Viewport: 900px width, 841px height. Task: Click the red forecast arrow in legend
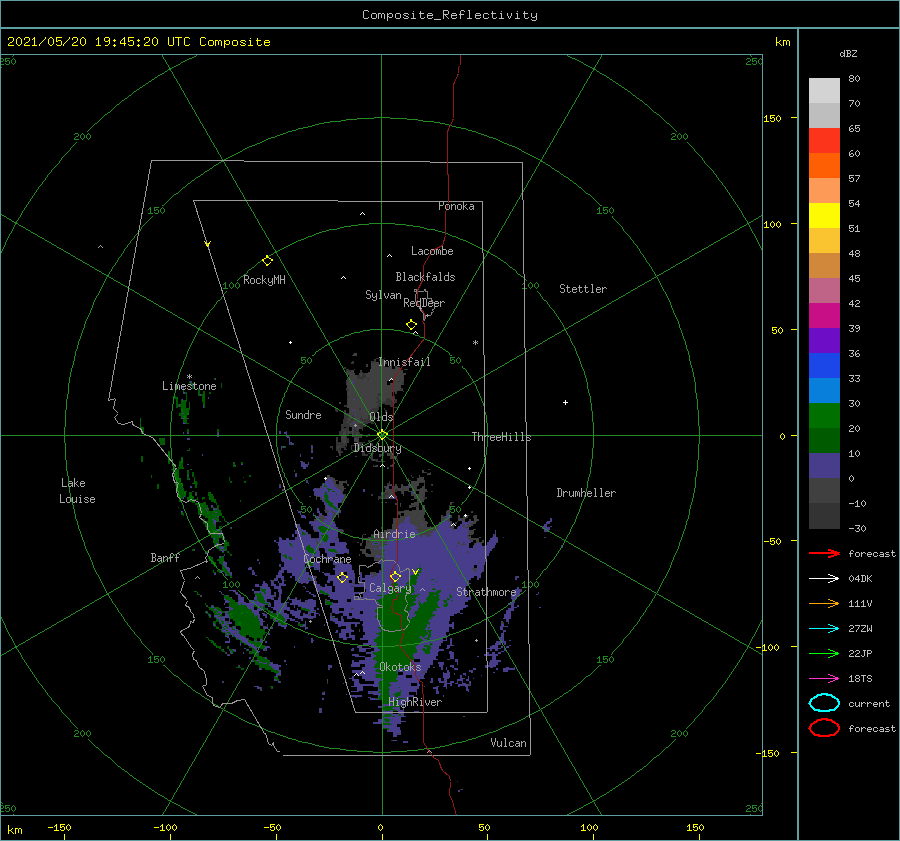point(824,553)
